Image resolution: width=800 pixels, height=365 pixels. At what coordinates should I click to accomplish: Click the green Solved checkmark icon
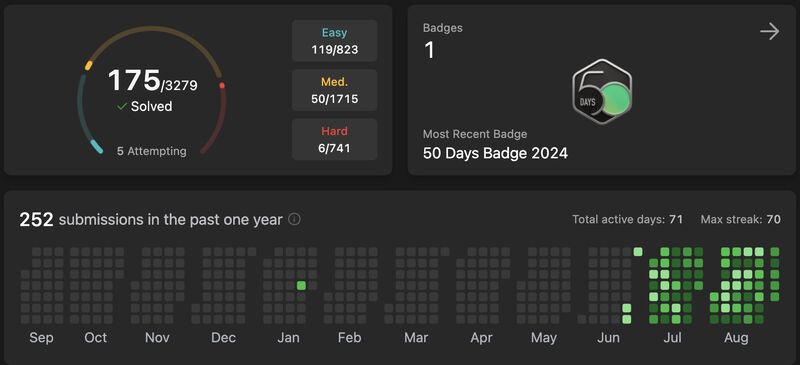(x=121, y=106)
